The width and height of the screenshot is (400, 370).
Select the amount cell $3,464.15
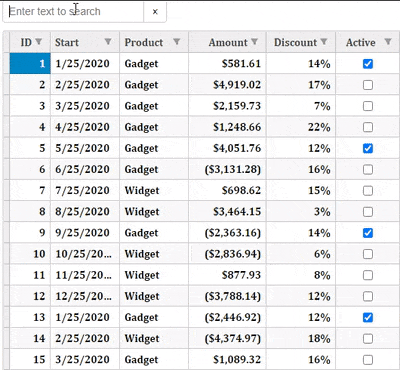[x=227, y=212]
